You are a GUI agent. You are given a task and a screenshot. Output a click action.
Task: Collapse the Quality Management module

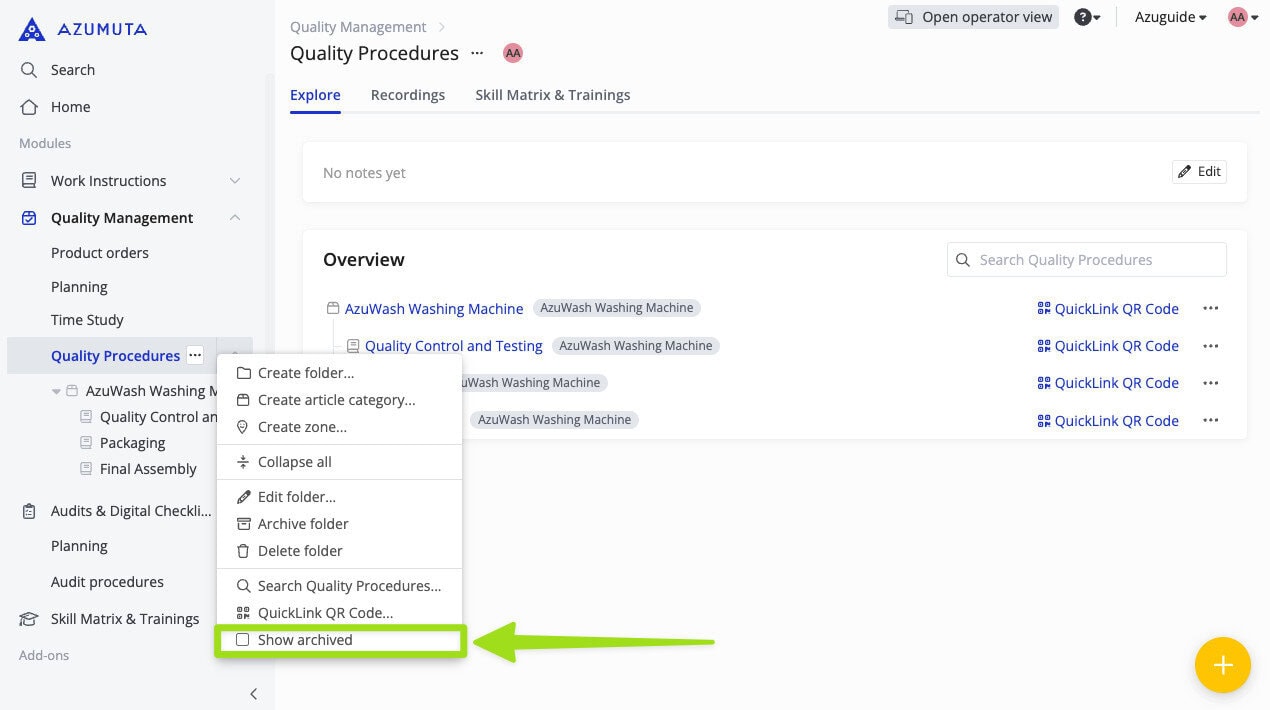[x=235, y=218]
